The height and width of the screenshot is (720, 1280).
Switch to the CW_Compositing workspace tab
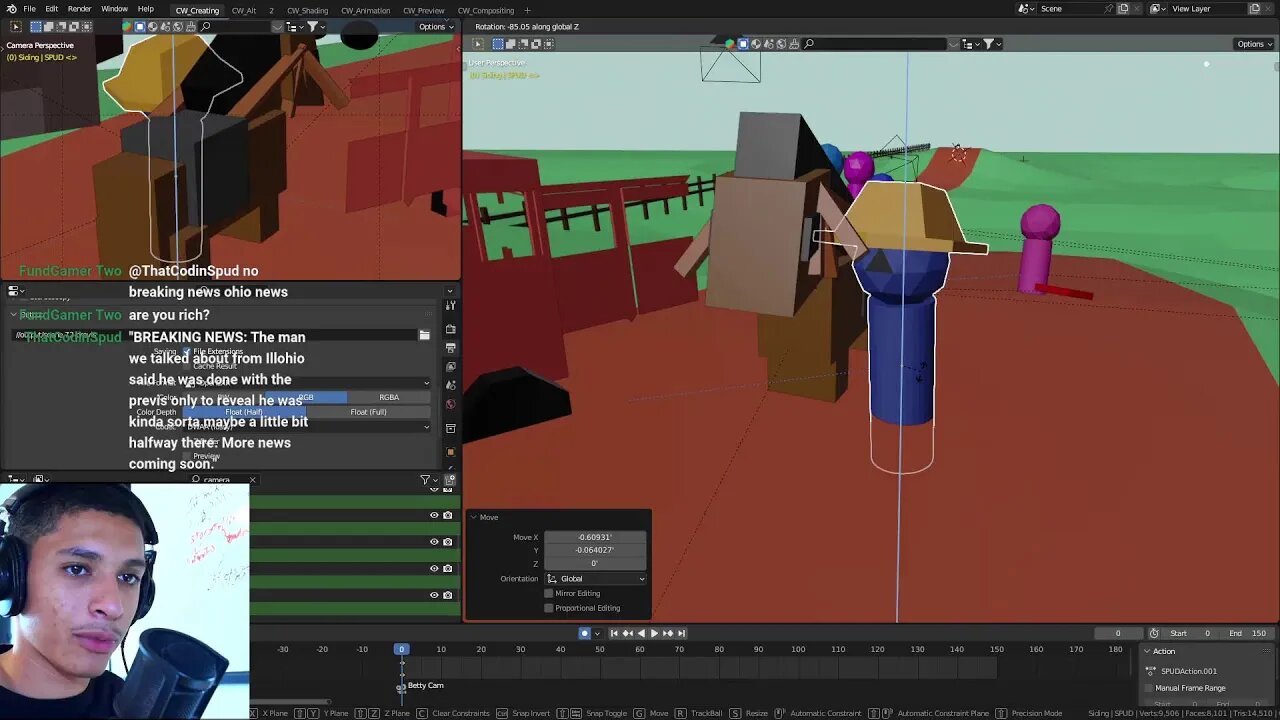pos(486,10)
